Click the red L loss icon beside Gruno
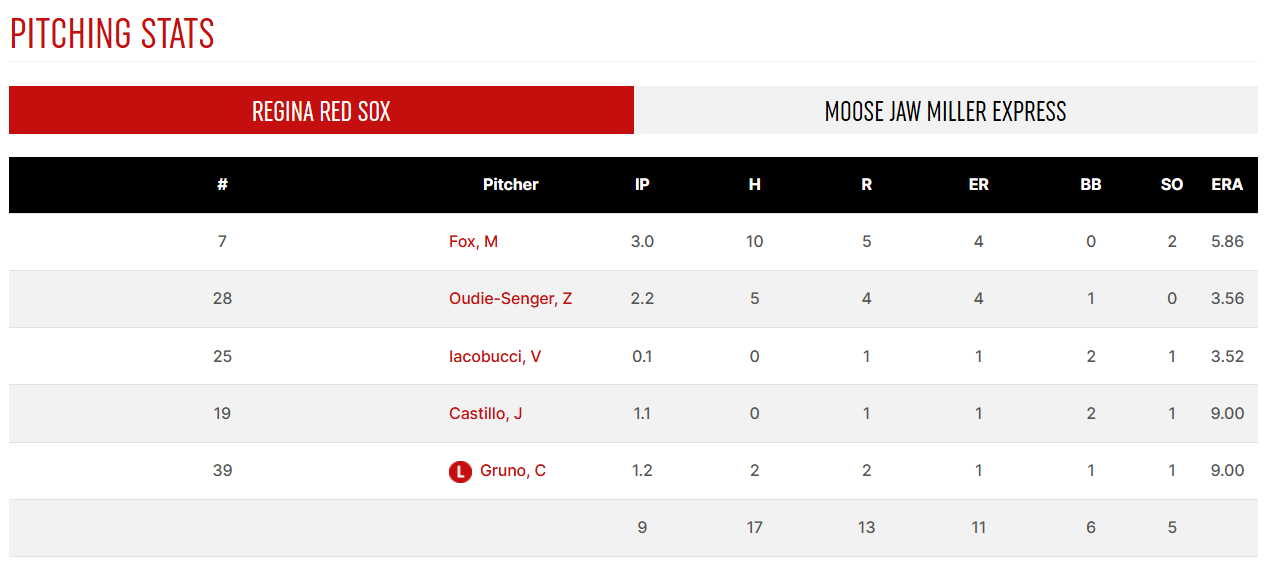Screen dimensions: 1270x563 [460, 472]
